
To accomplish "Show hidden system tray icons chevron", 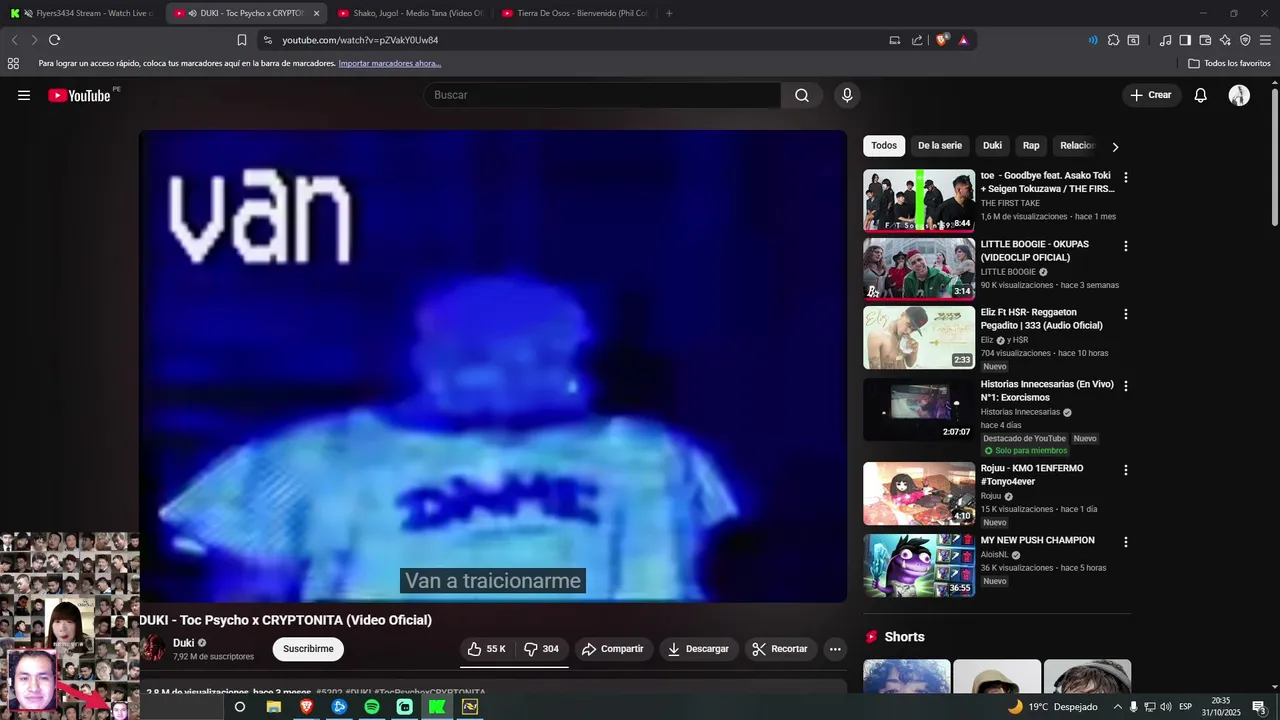I will tap(1117, 707).
